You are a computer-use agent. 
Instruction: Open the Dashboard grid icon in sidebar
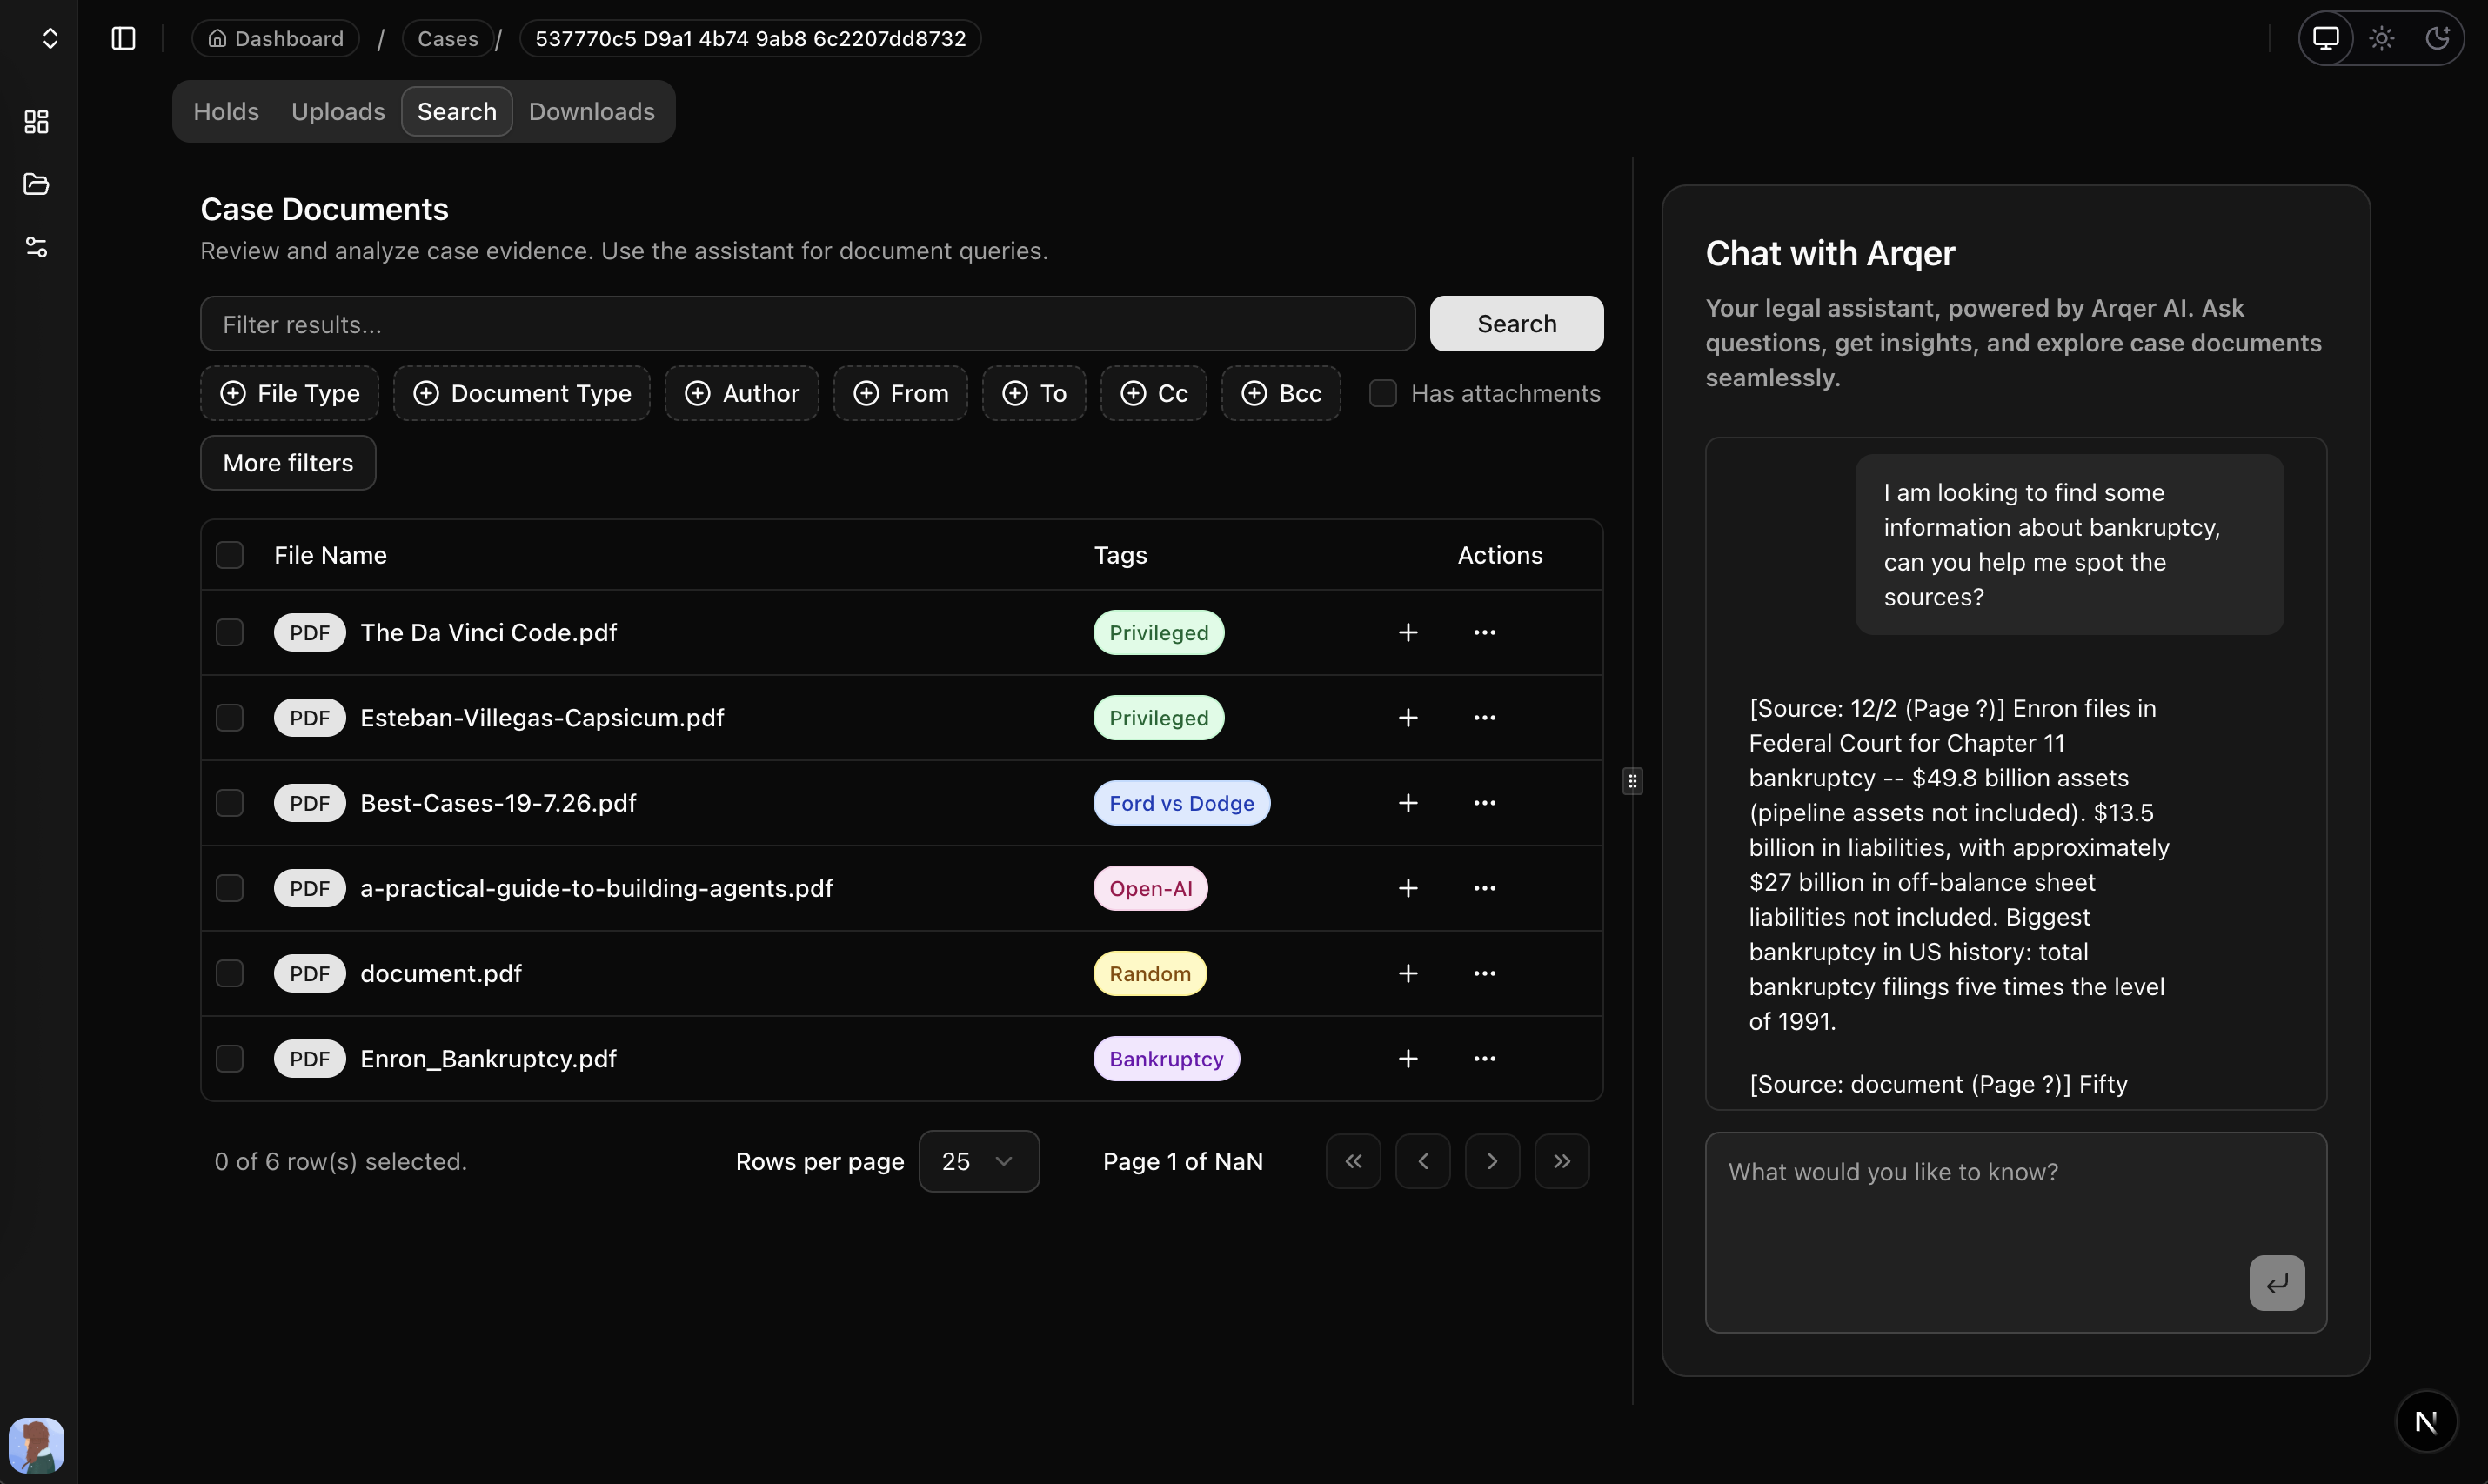tap(36, 122)
